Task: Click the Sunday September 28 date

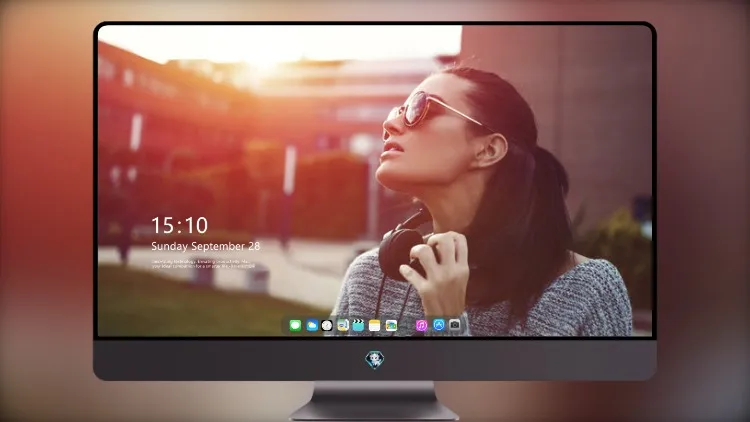Action: 206,246
